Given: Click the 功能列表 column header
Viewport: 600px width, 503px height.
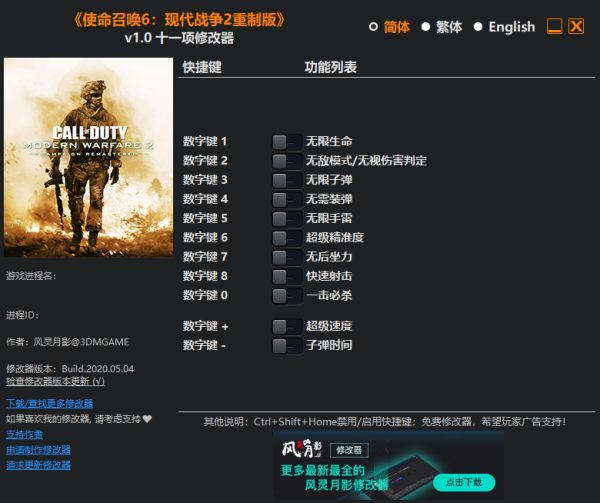Looking at the screenshot, I should coord(331,67).
